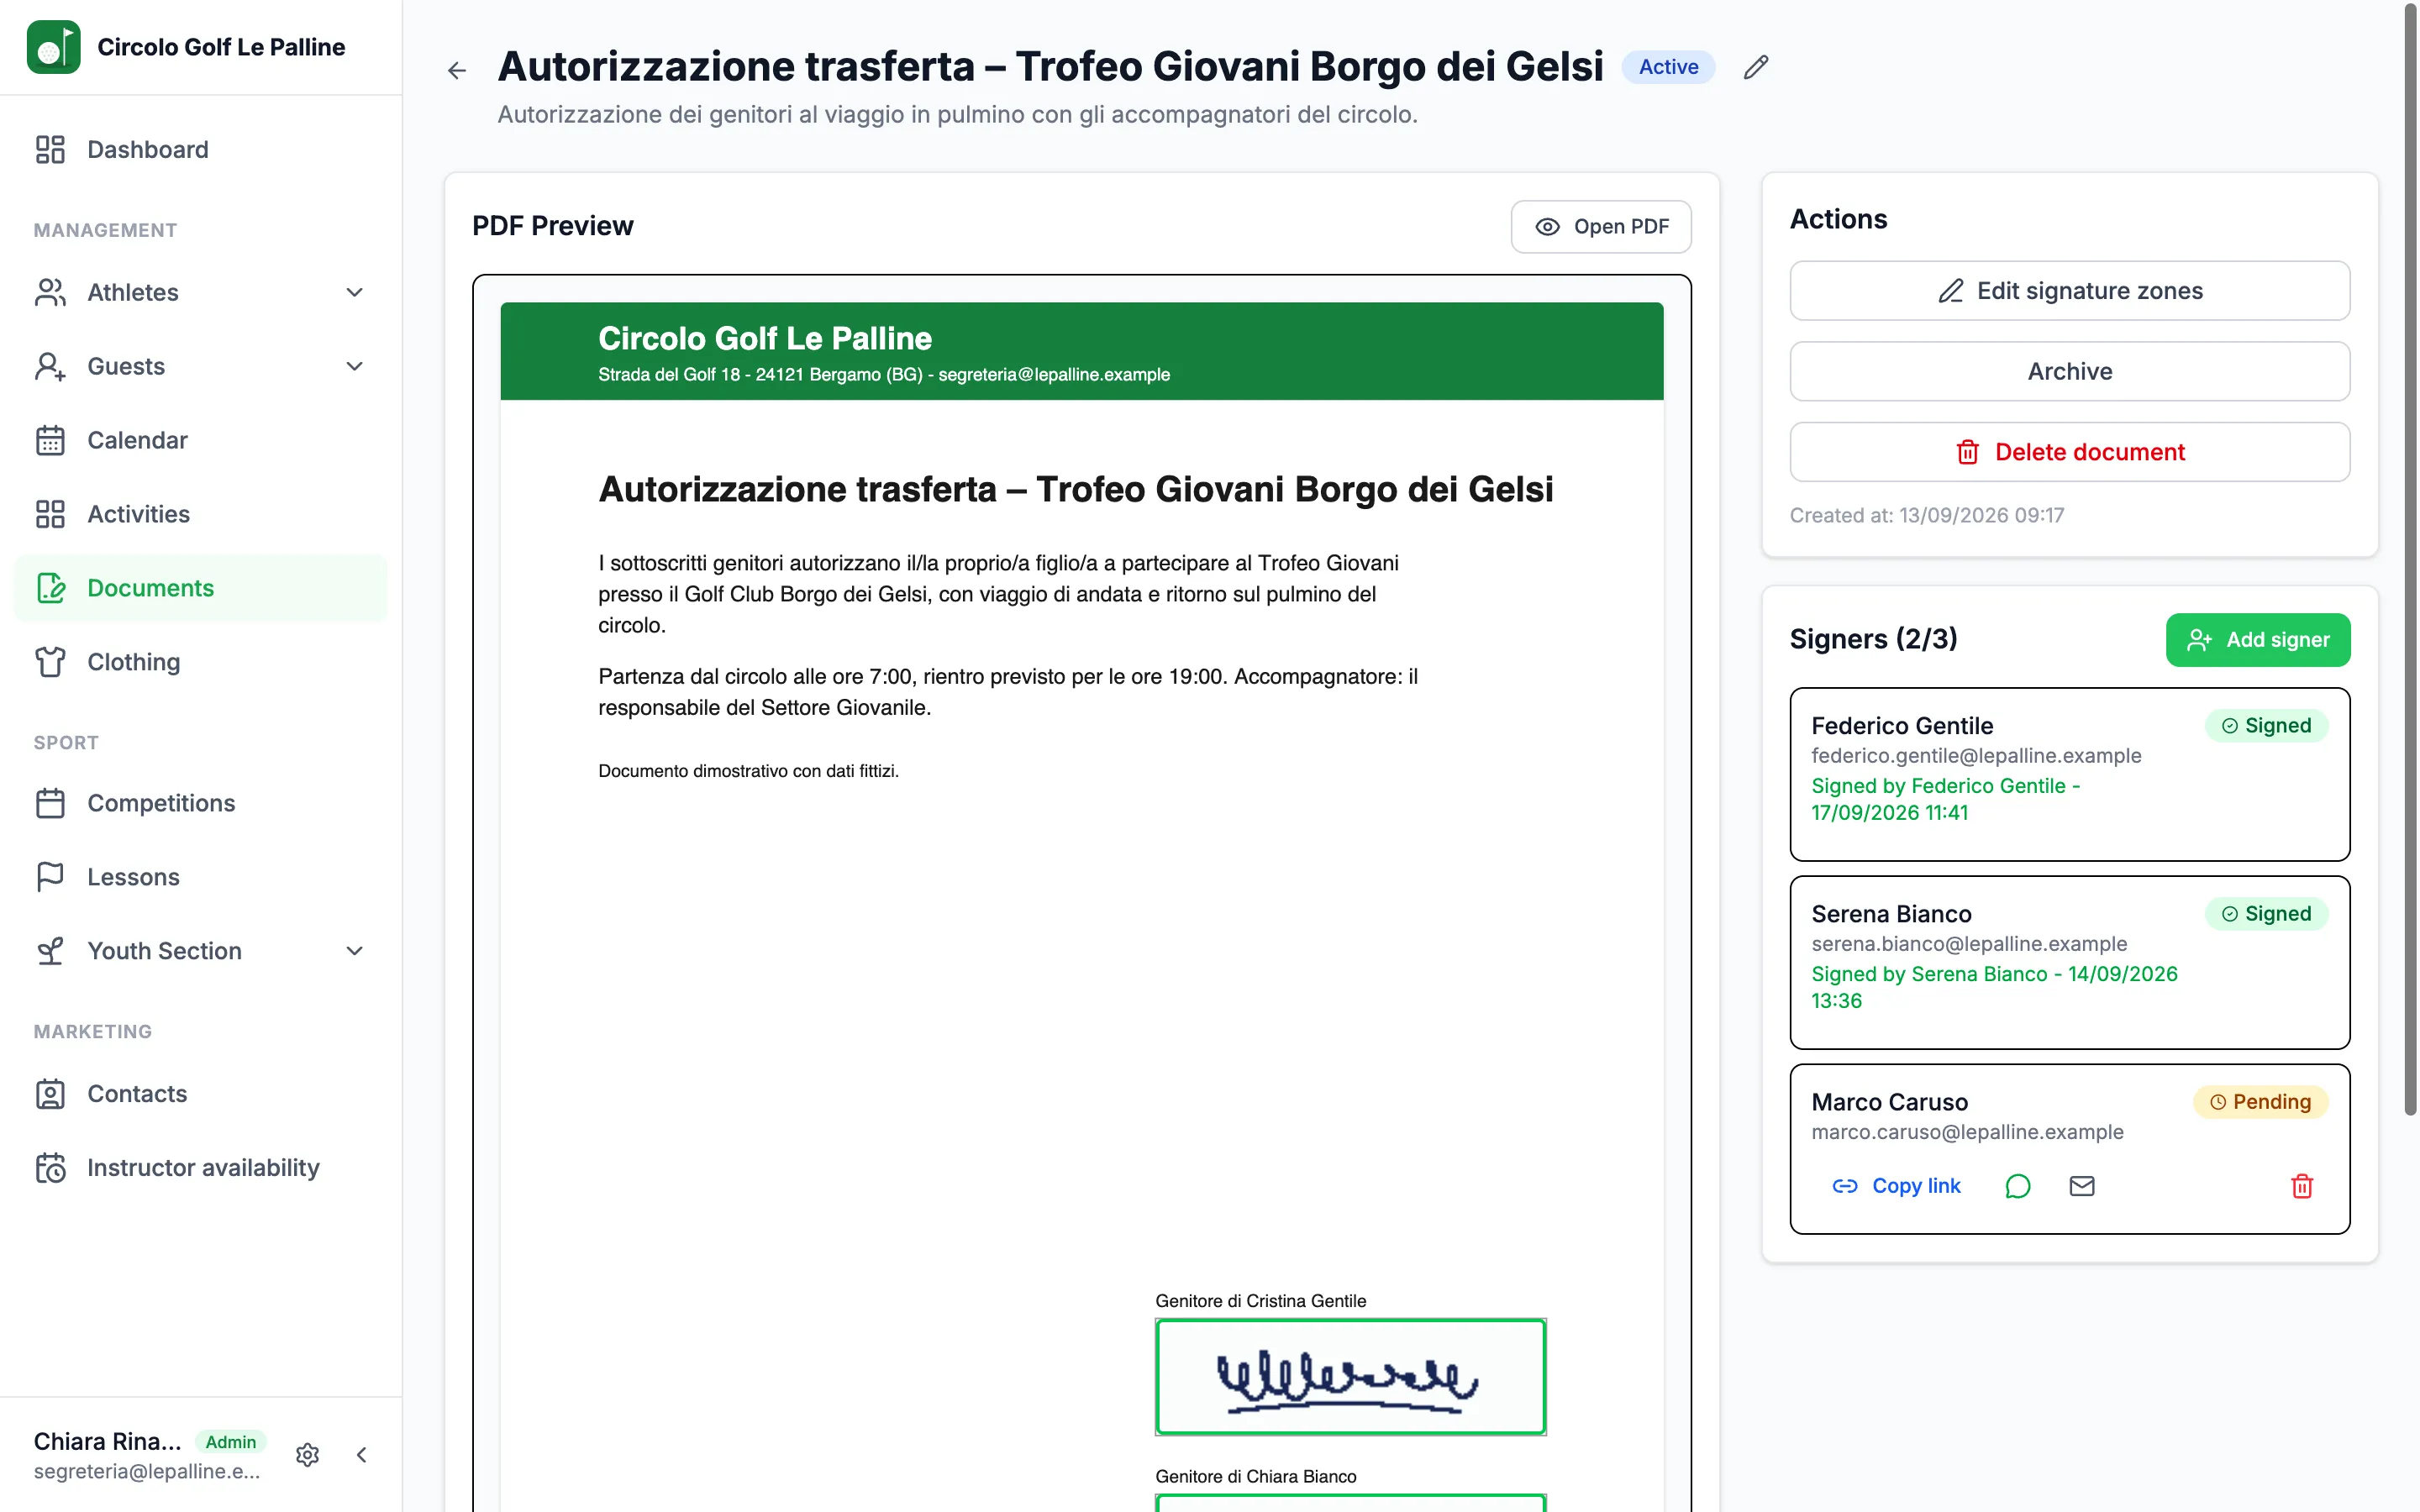
Task: Open Contacts under Marketing
Action: tap(201, 1094)
